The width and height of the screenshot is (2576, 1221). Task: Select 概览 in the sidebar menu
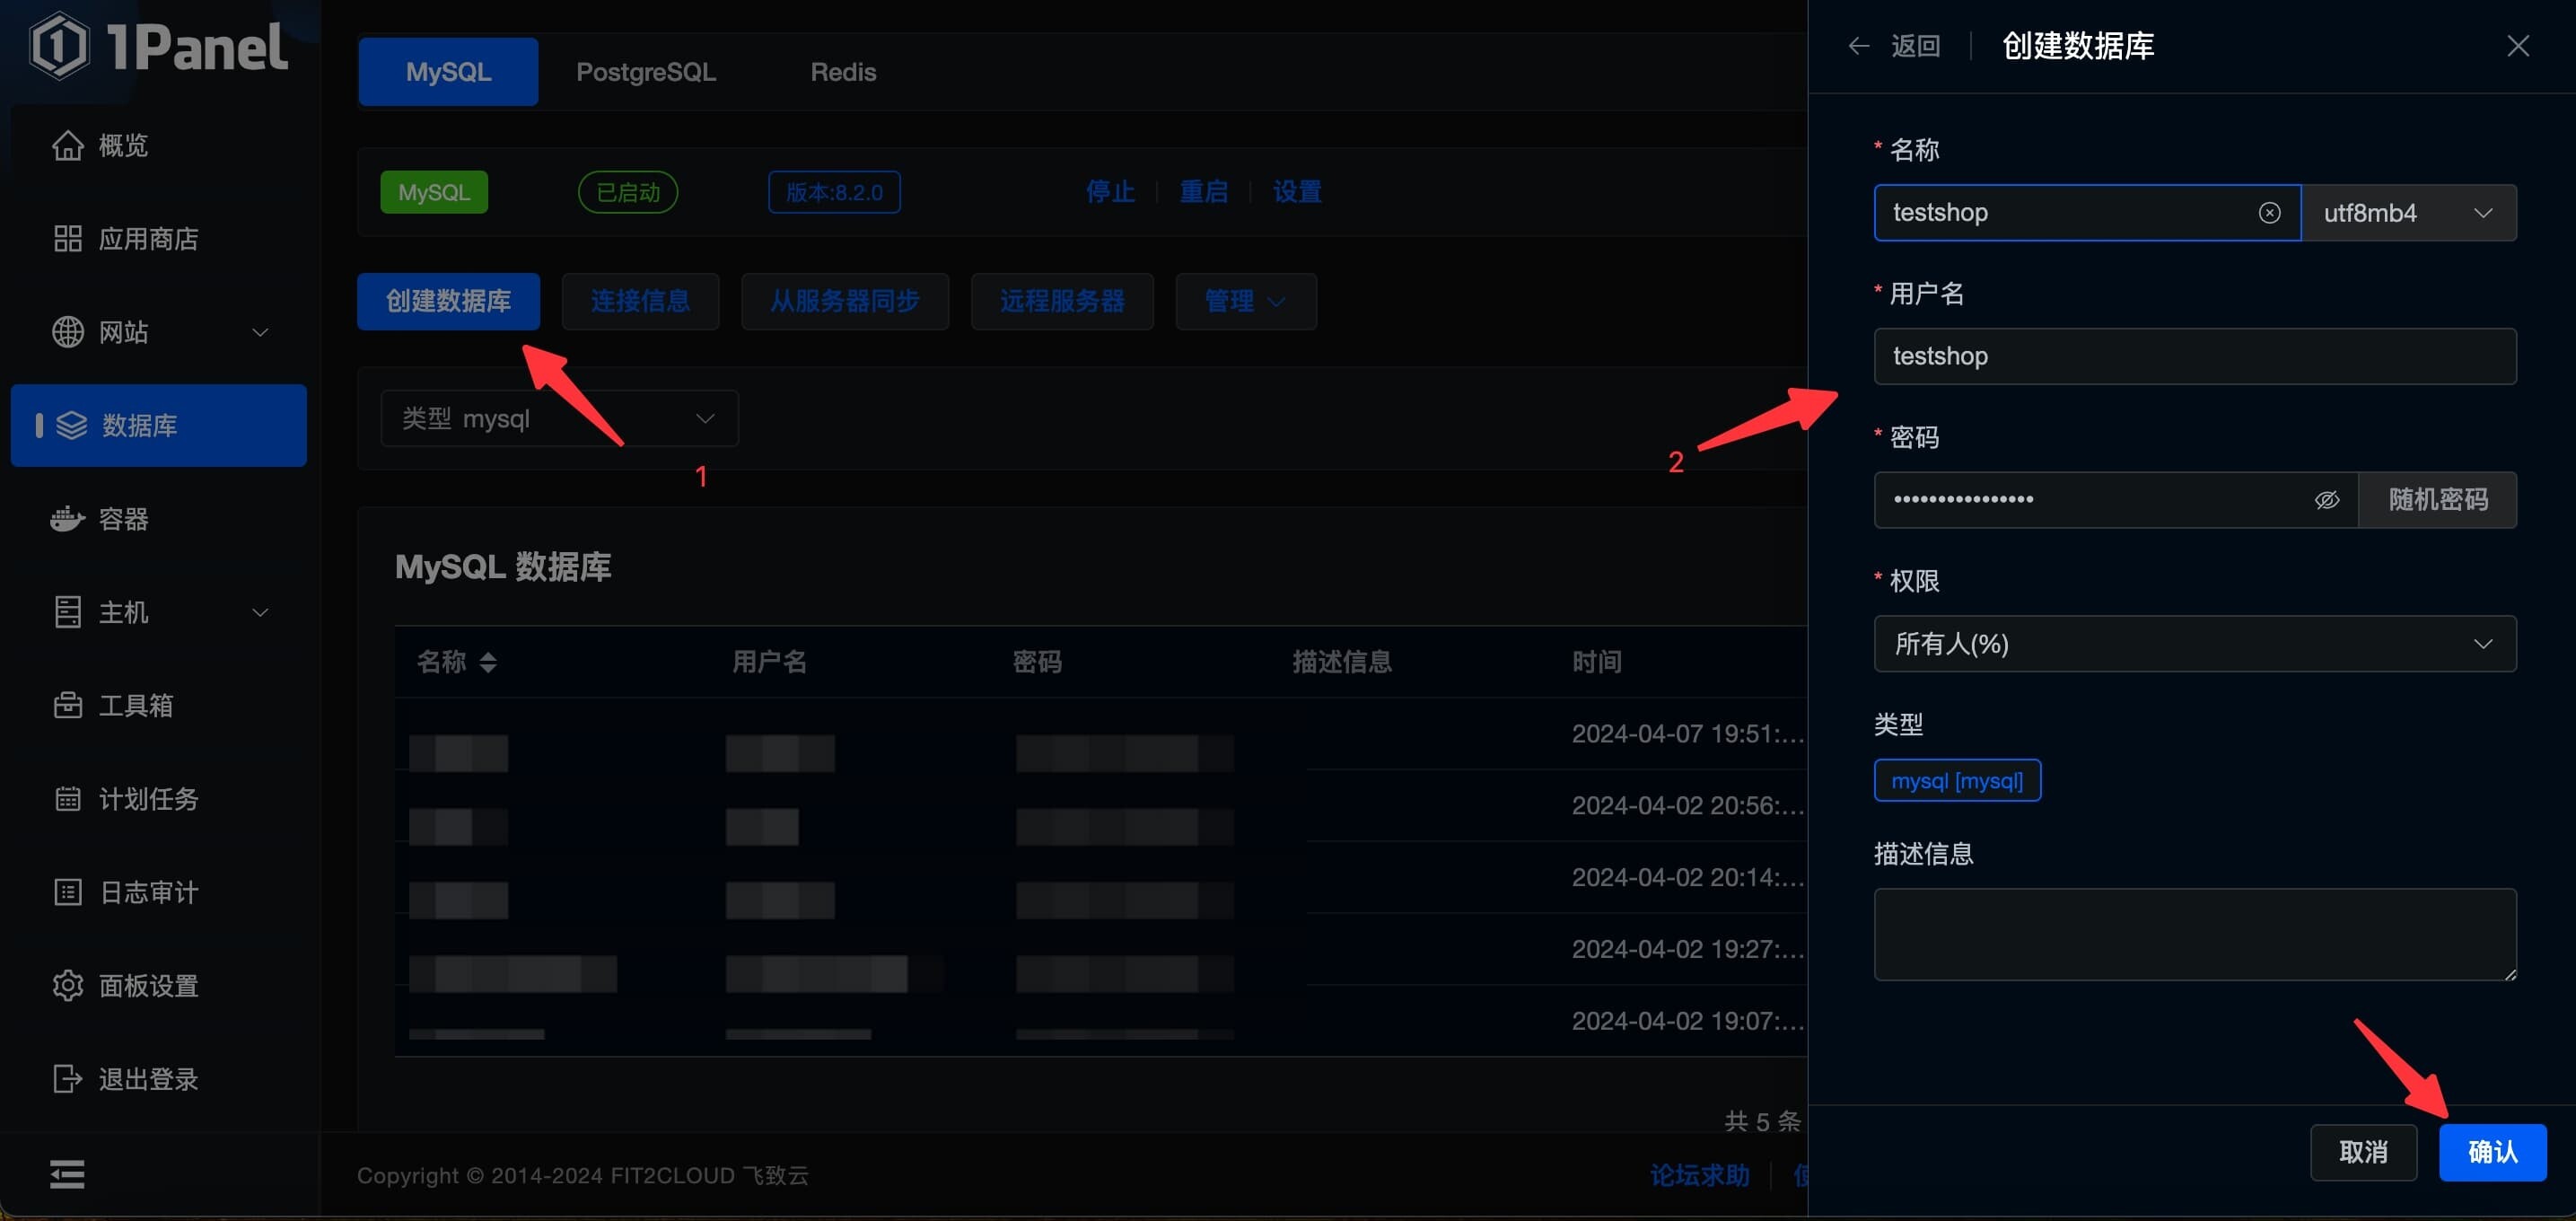[x=158, y=146]
